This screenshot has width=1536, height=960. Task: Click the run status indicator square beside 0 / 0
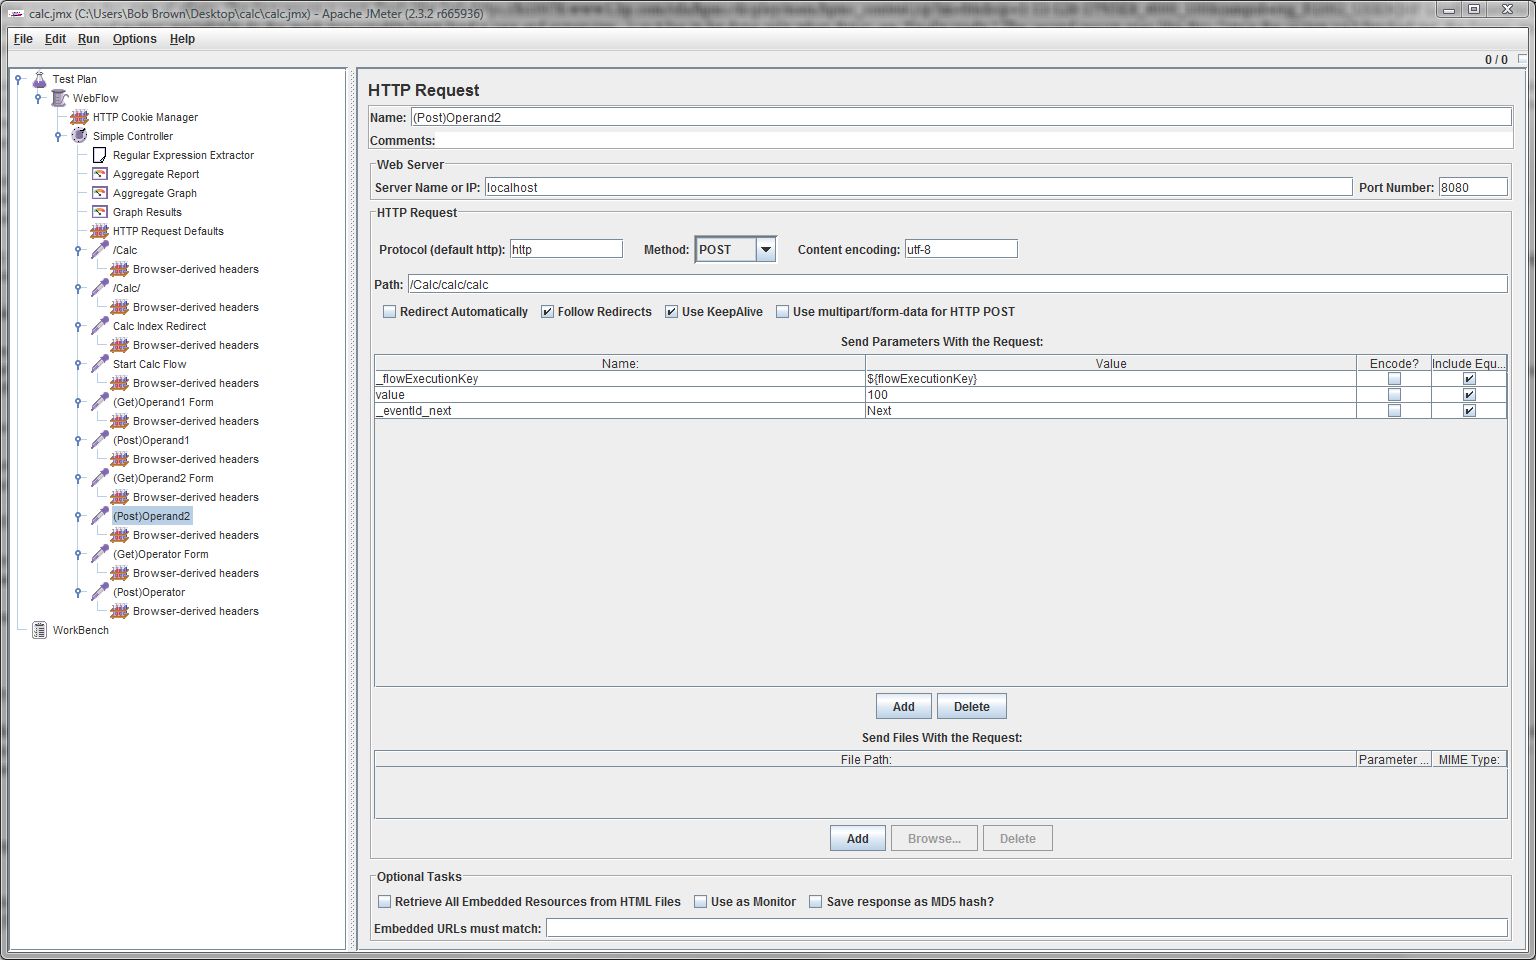point(1522,59)
